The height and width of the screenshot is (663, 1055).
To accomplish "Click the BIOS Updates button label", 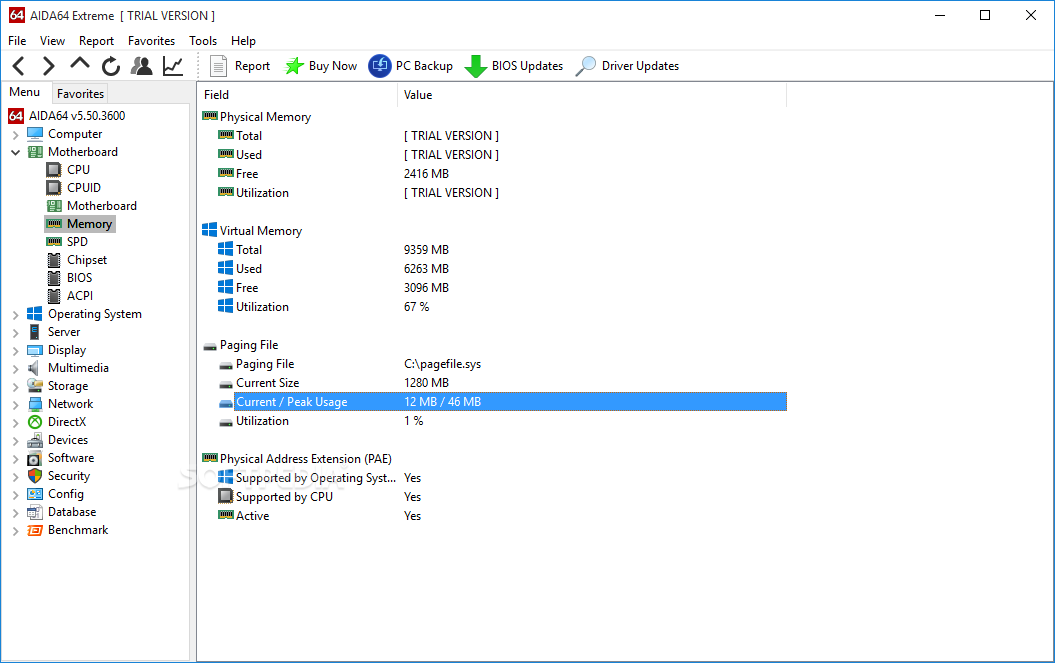I will pyautogui.click(x=527, y=66).
